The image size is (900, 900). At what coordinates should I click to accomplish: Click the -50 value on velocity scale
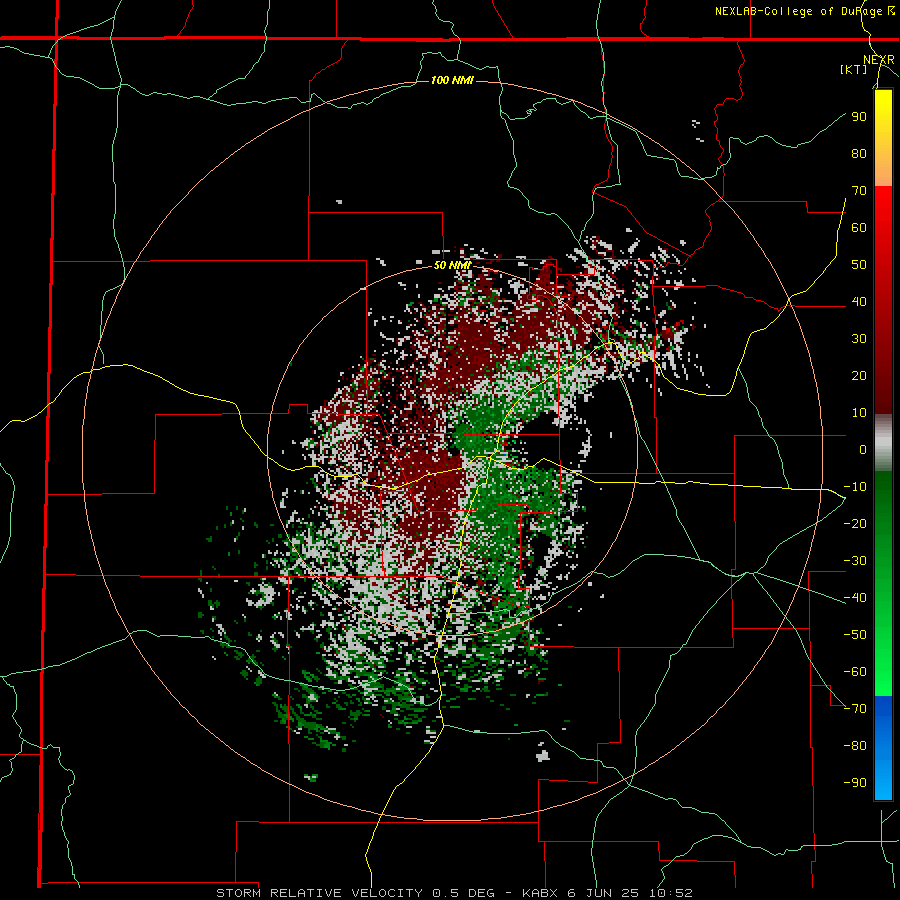[855, 634]
